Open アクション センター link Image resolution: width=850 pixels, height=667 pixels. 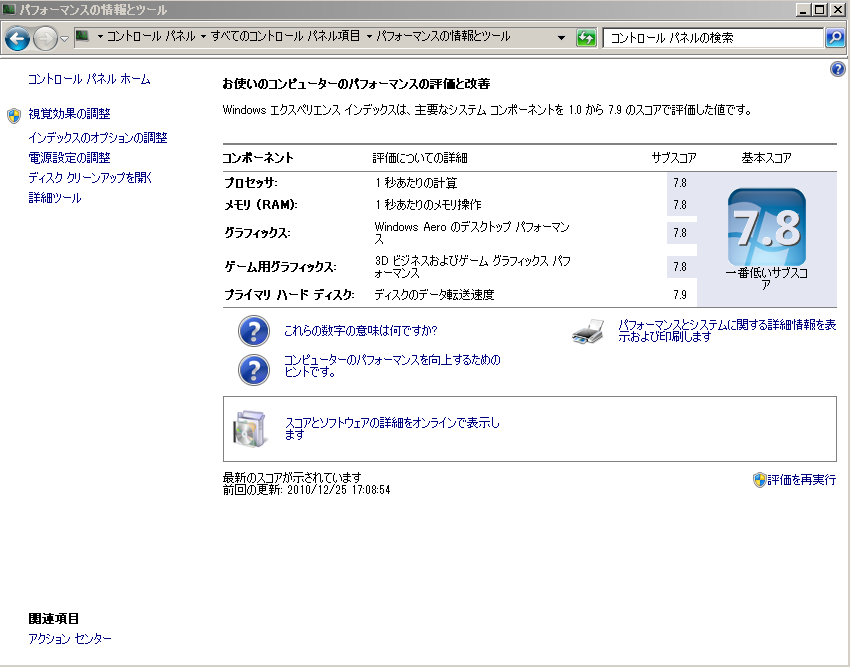(x=70, y=639)
